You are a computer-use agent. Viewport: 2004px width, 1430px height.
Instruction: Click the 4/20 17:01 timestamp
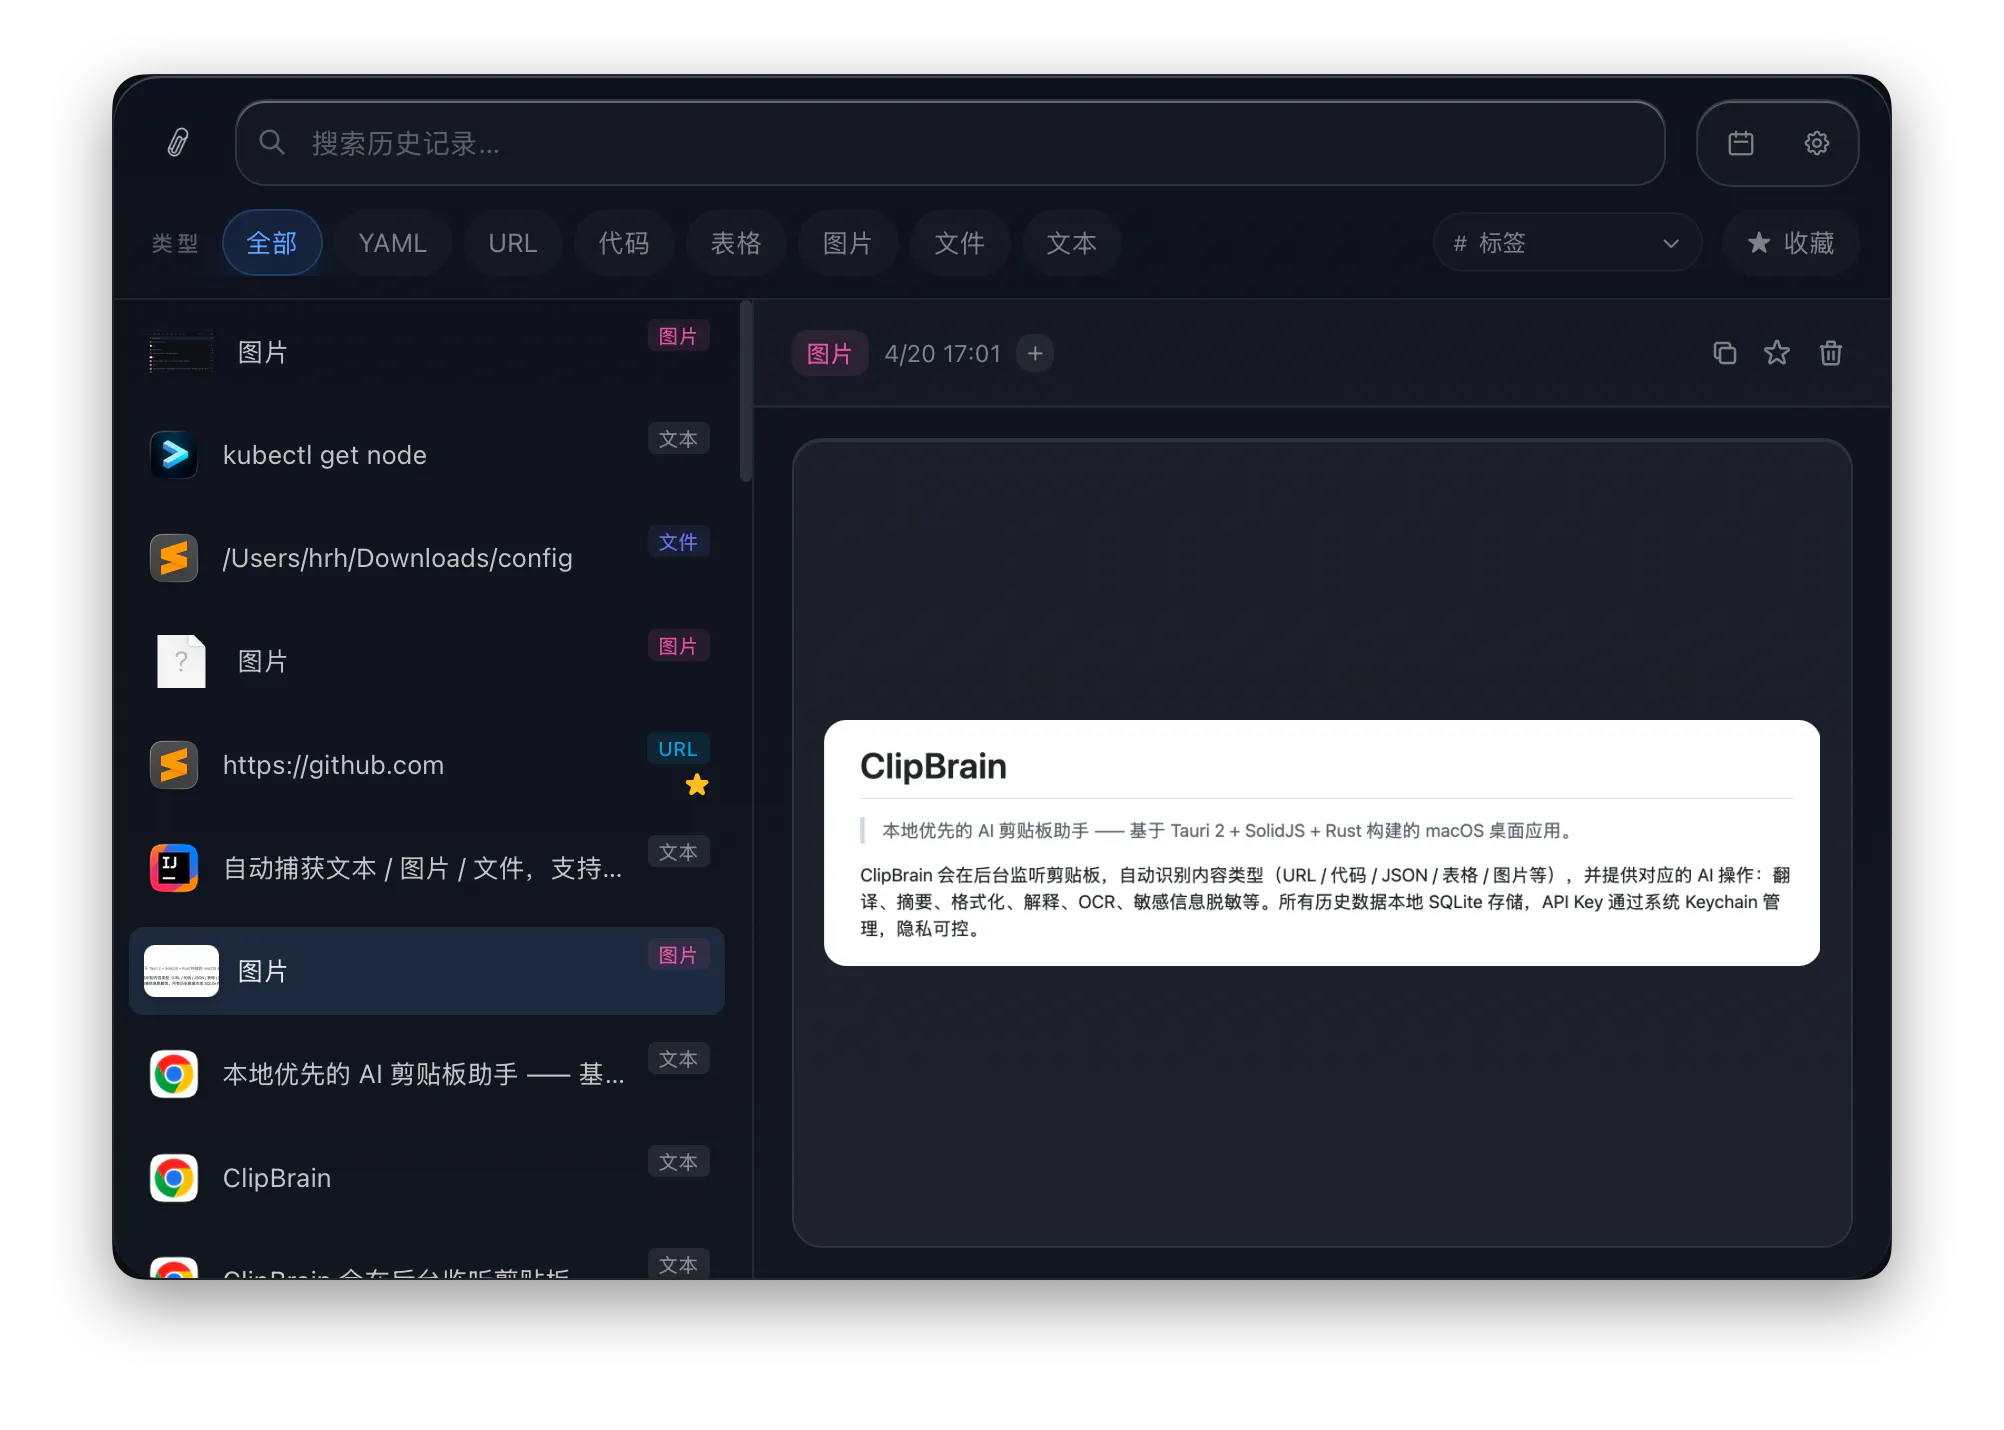(x=942, y=354)
